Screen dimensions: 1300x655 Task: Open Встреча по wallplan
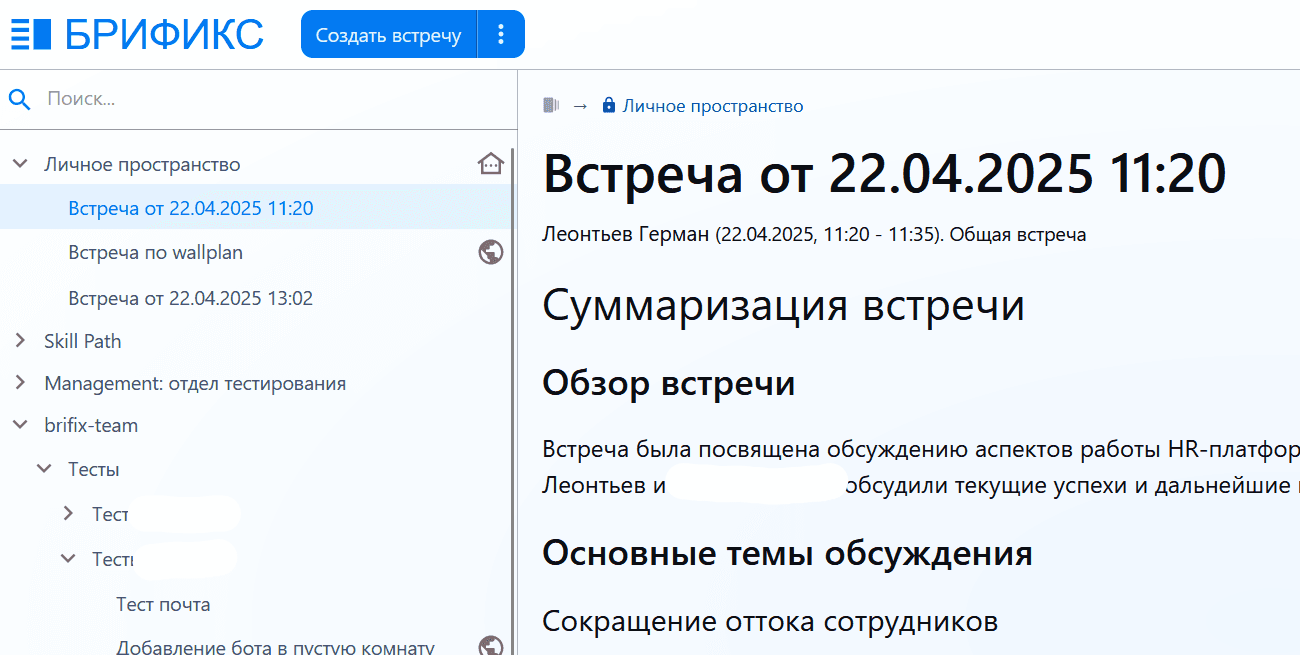tap(156, 253)
